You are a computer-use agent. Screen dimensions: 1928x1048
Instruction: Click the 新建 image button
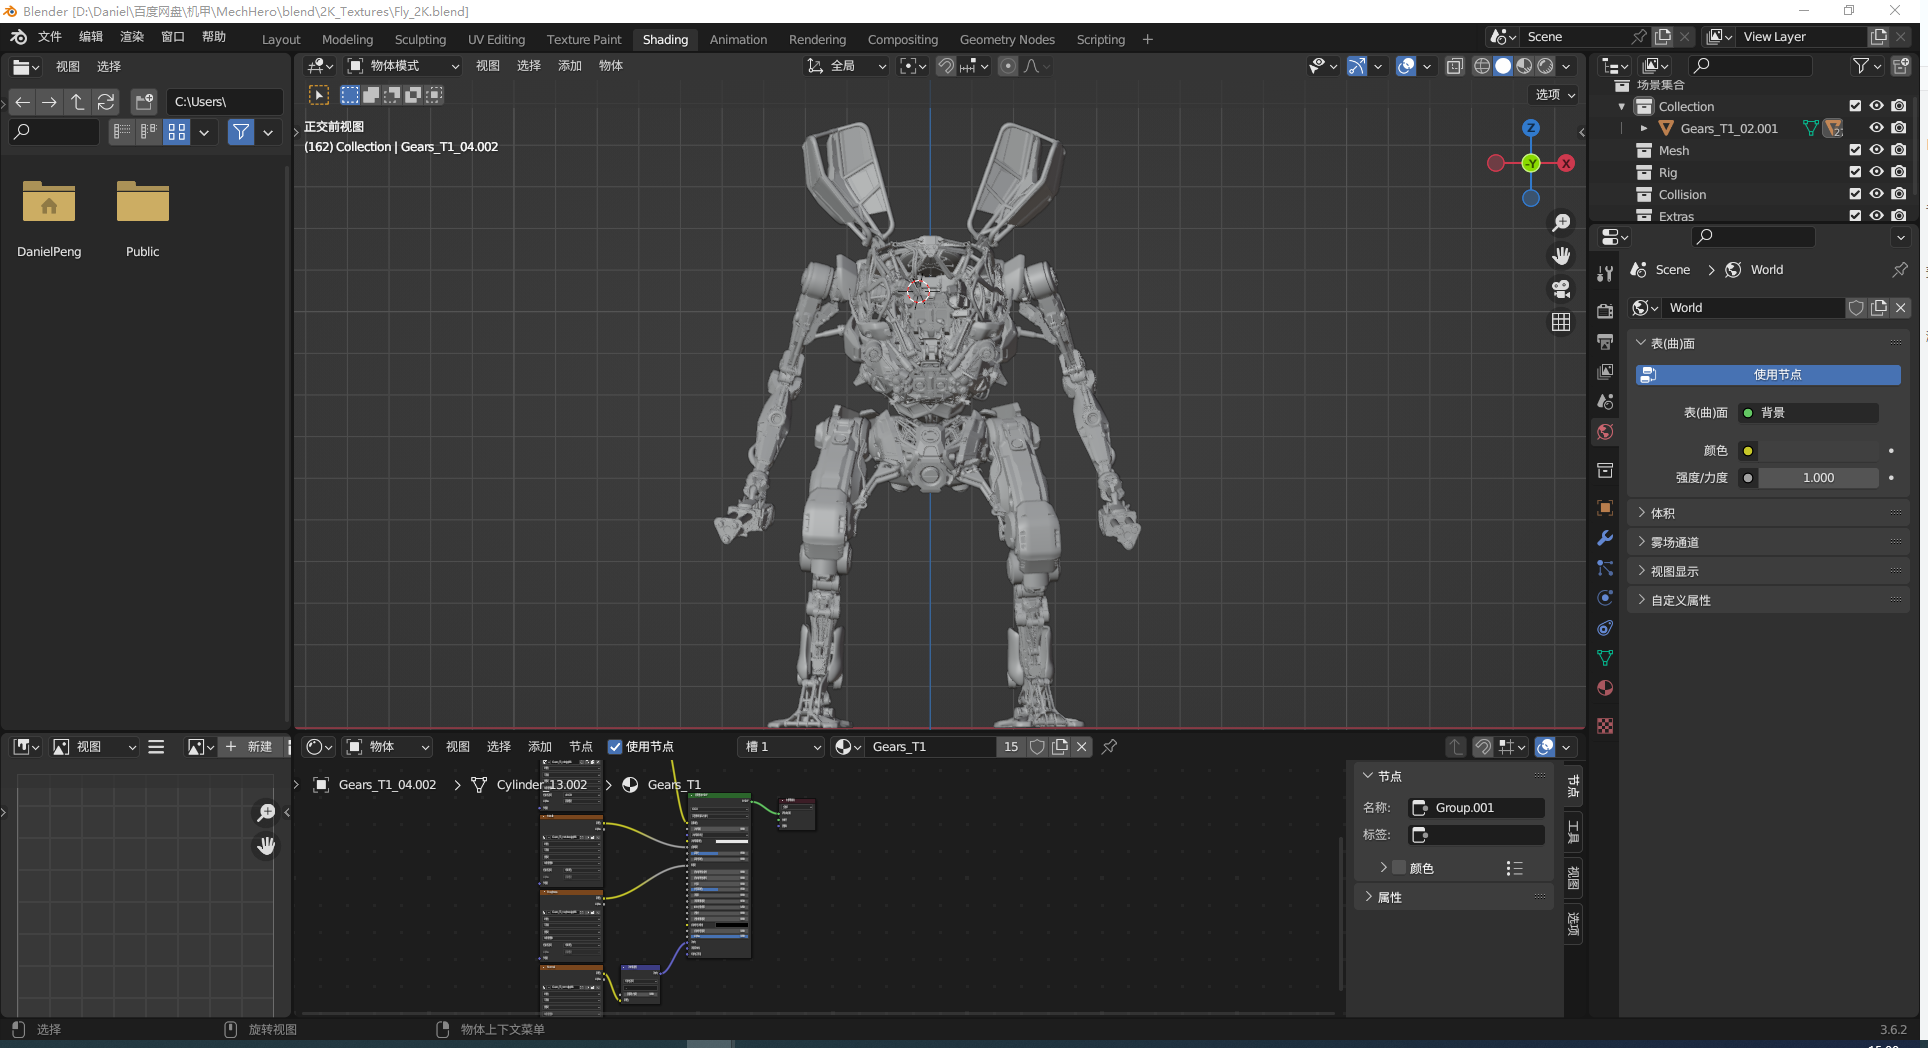(249, 747)
